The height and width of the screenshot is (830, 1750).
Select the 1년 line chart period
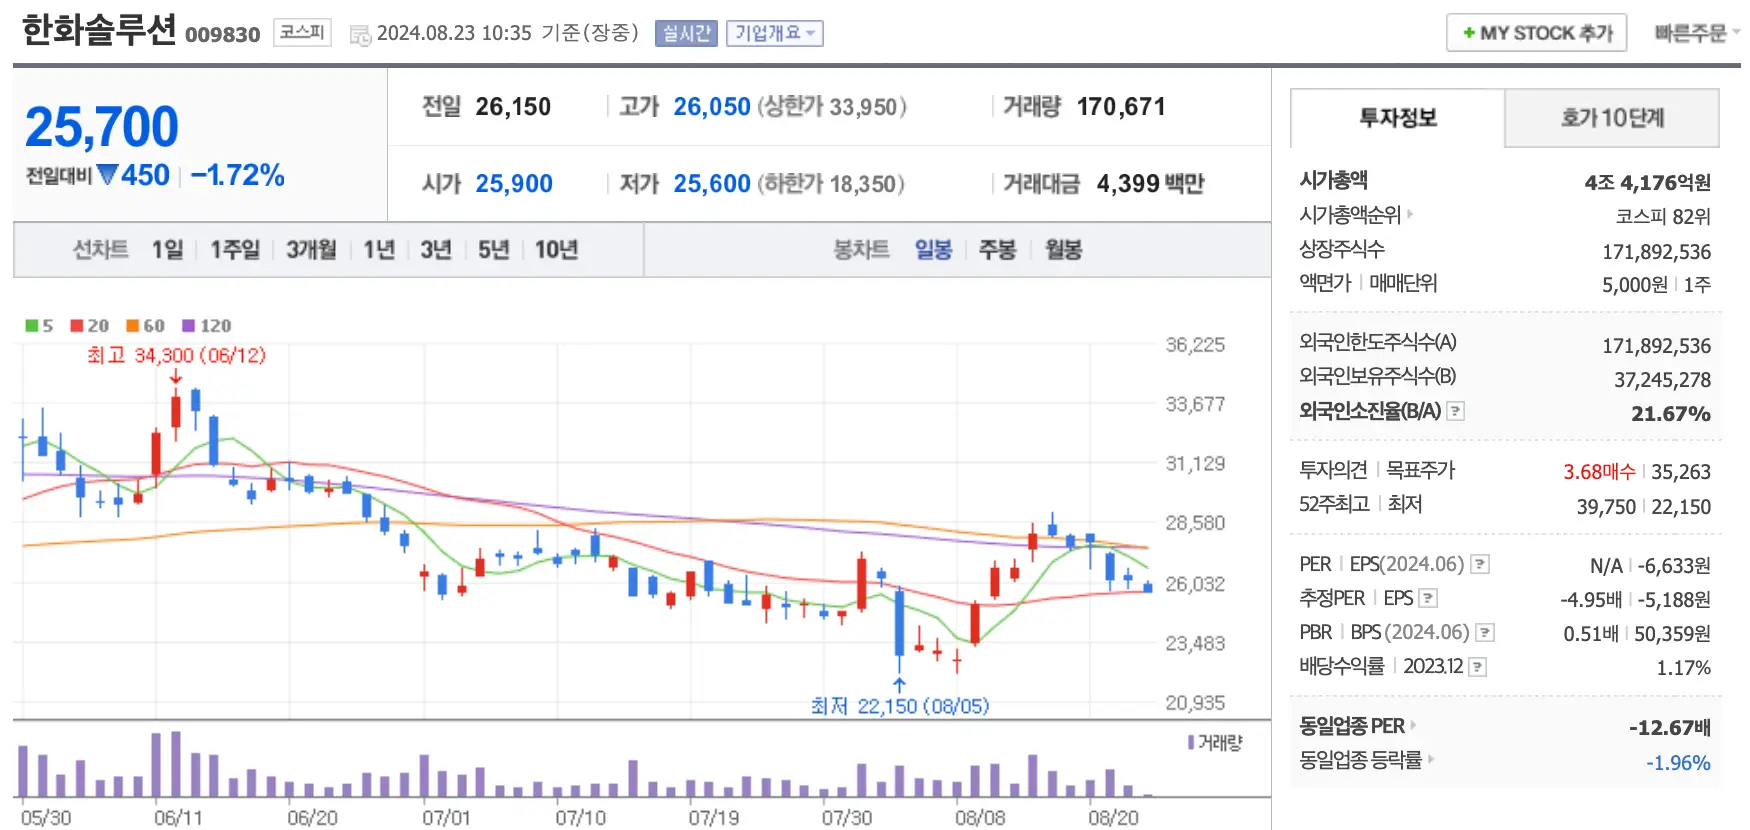(x=379, y=249)
